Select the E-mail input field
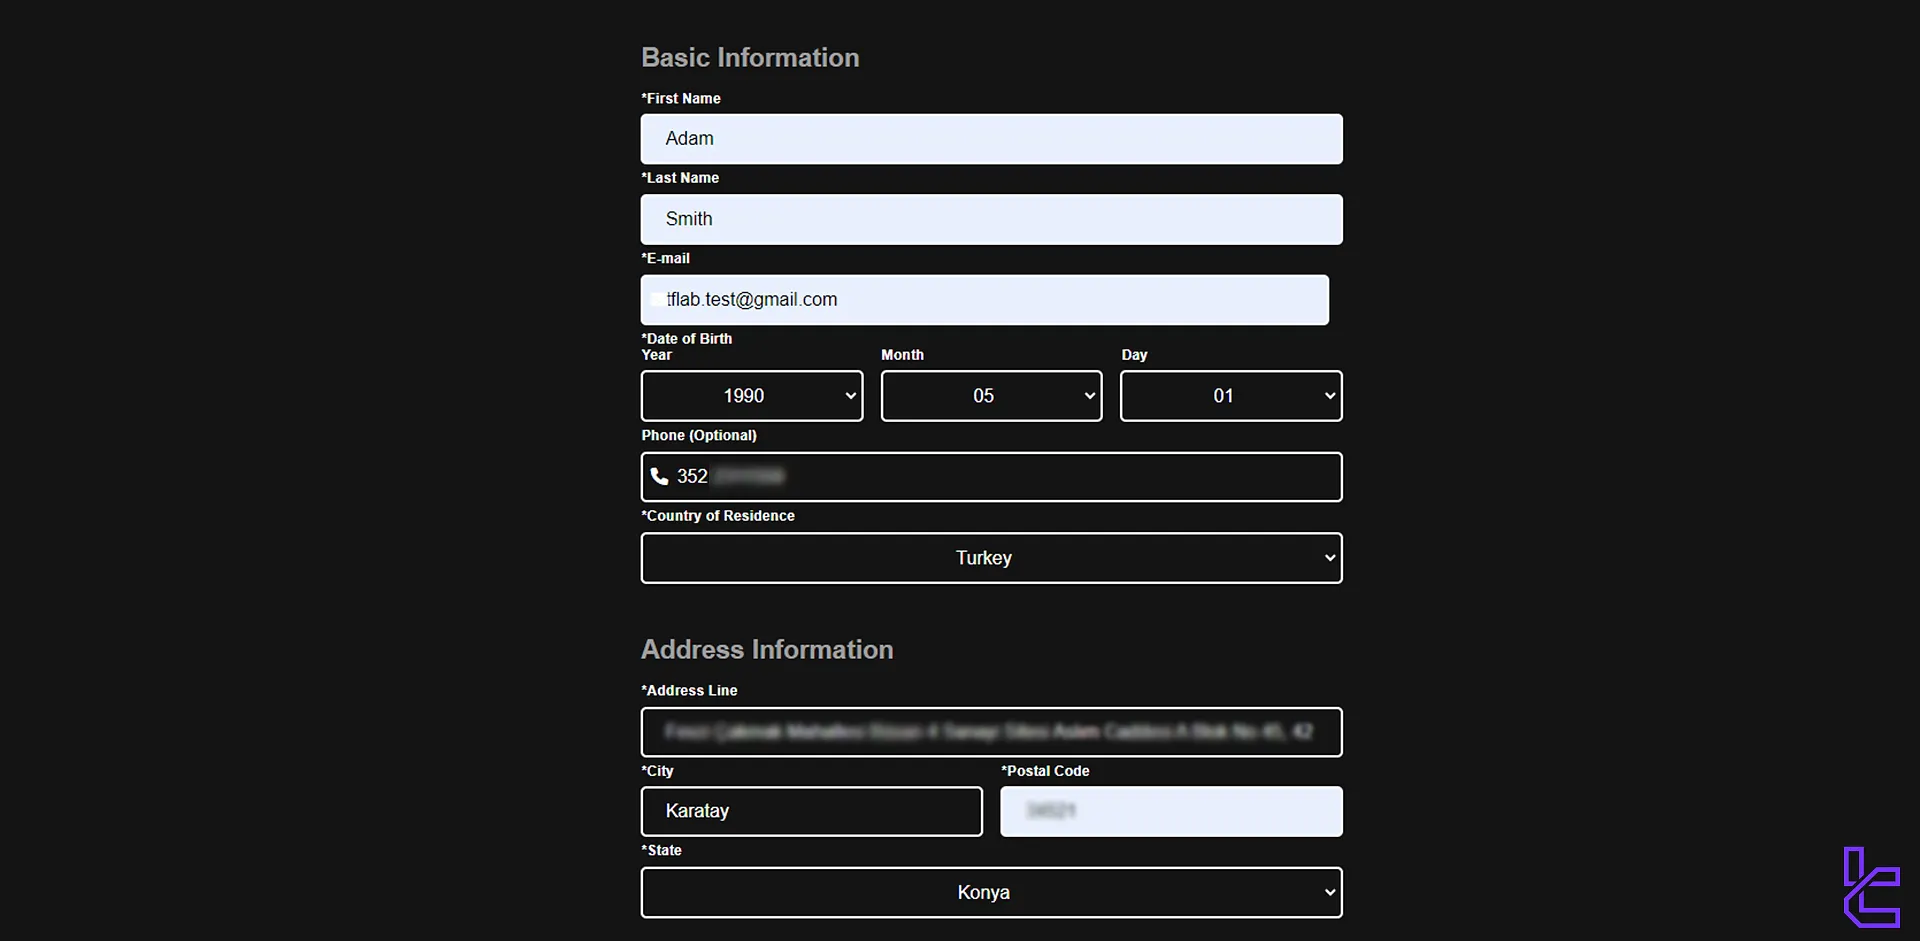 984,300
